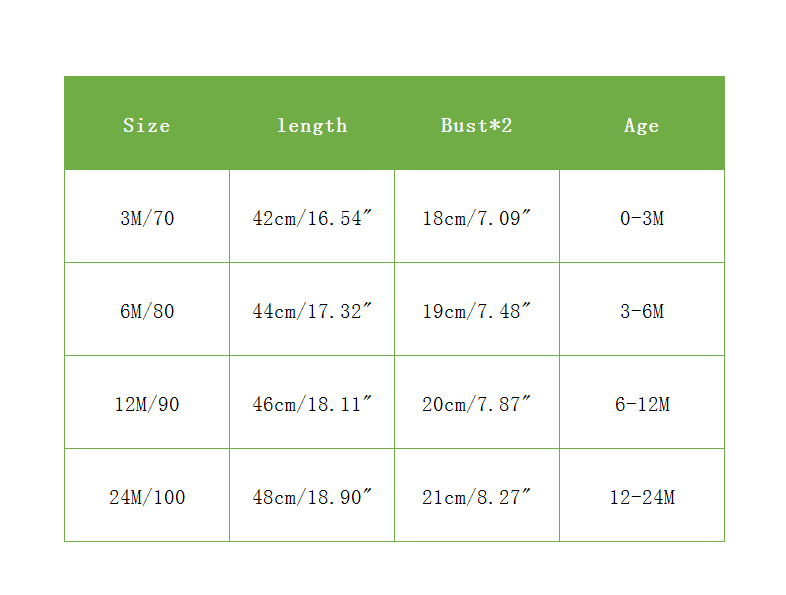Click the Size column header
The height and width of the screenshot is (595, 786).
tap(147, 125)
